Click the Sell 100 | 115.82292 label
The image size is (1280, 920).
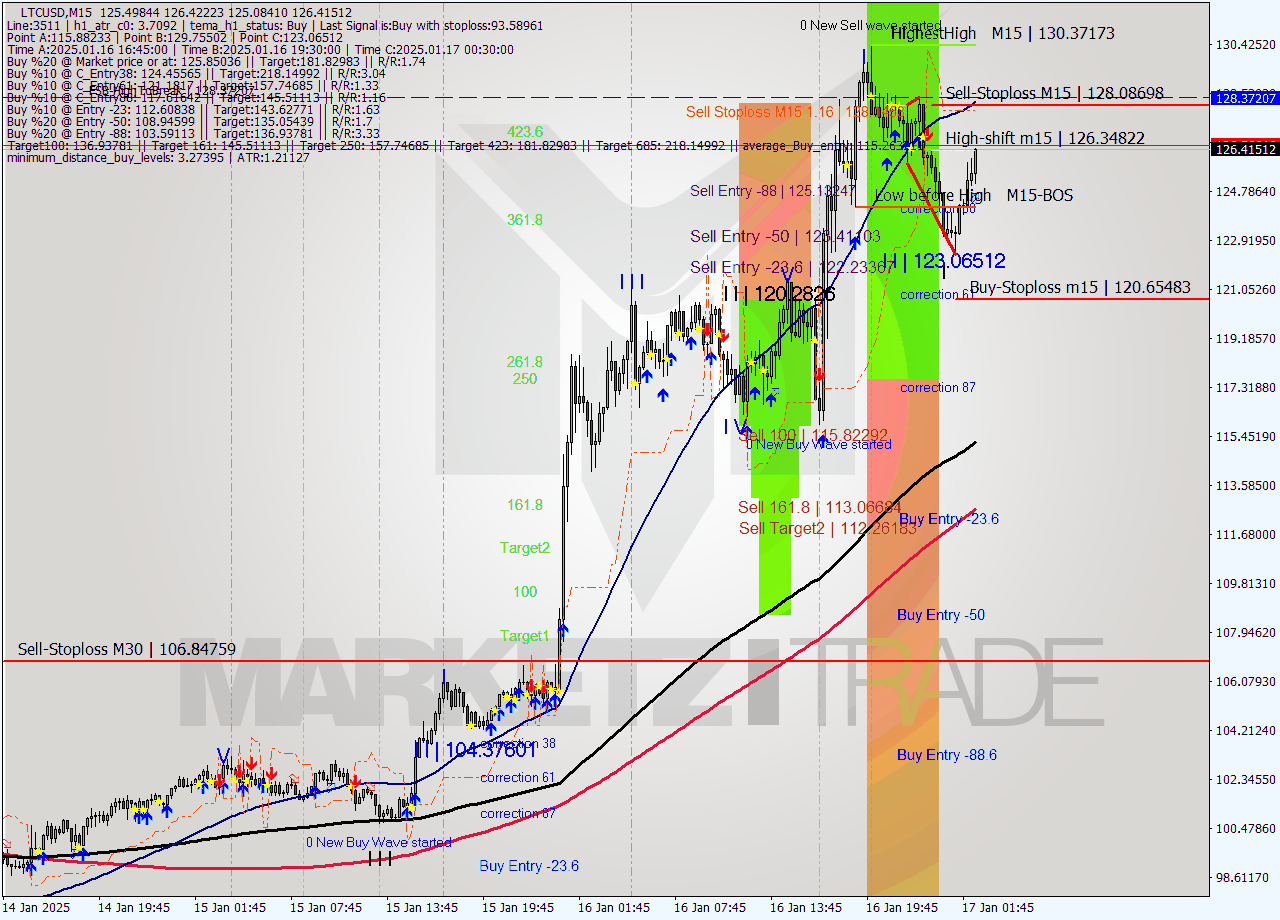coord(813,437)
